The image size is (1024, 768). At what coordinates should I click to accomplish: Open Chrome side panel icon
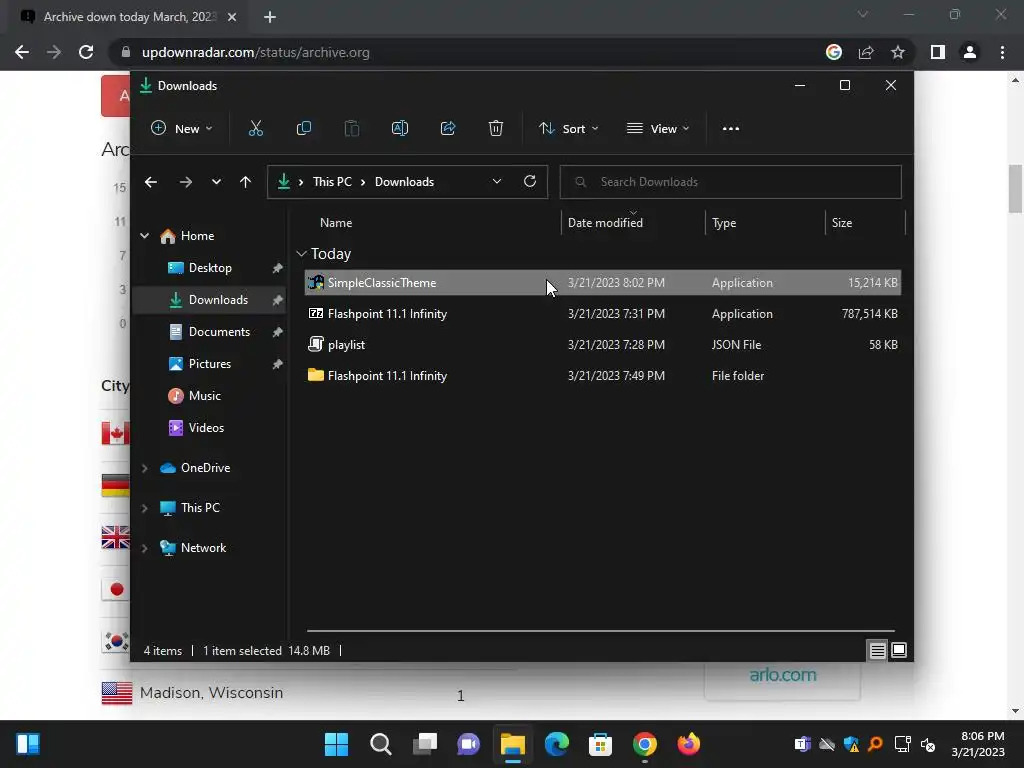[x=938, y=52]
